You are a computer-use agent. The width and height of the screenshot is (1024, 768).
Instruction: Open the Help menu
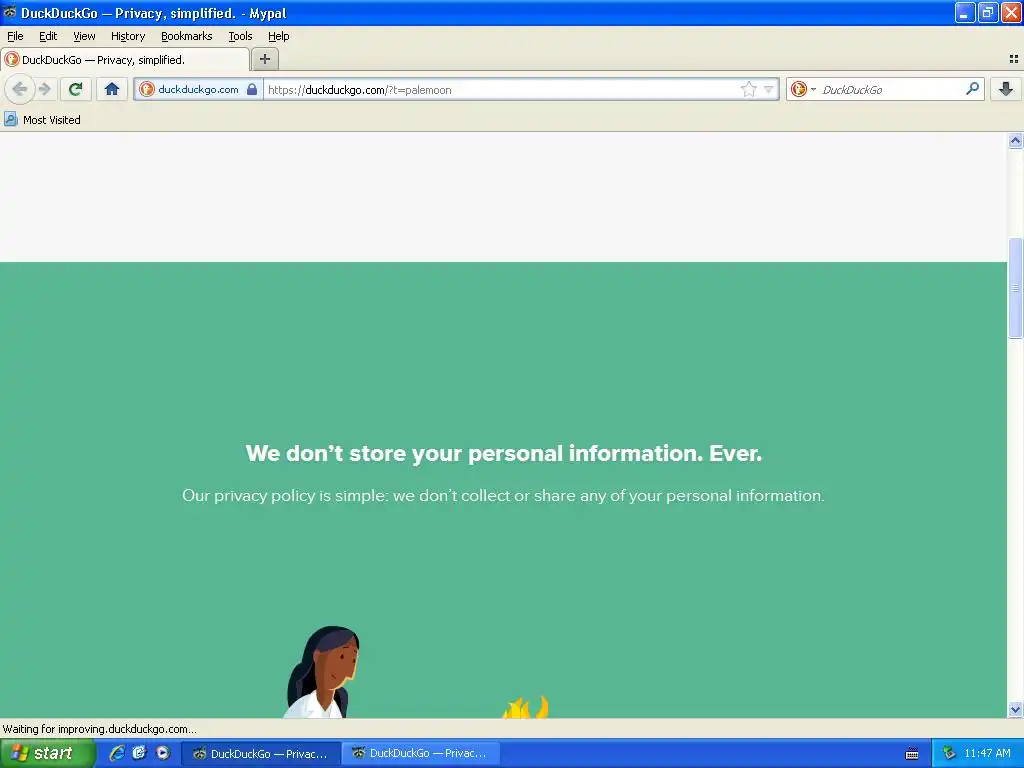278,36
